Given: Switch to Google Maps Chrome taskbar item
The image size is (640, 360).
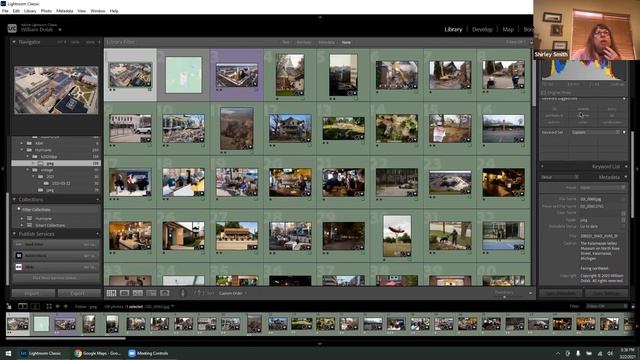Looking at the screenshot, I should click(x=98, y=353).
